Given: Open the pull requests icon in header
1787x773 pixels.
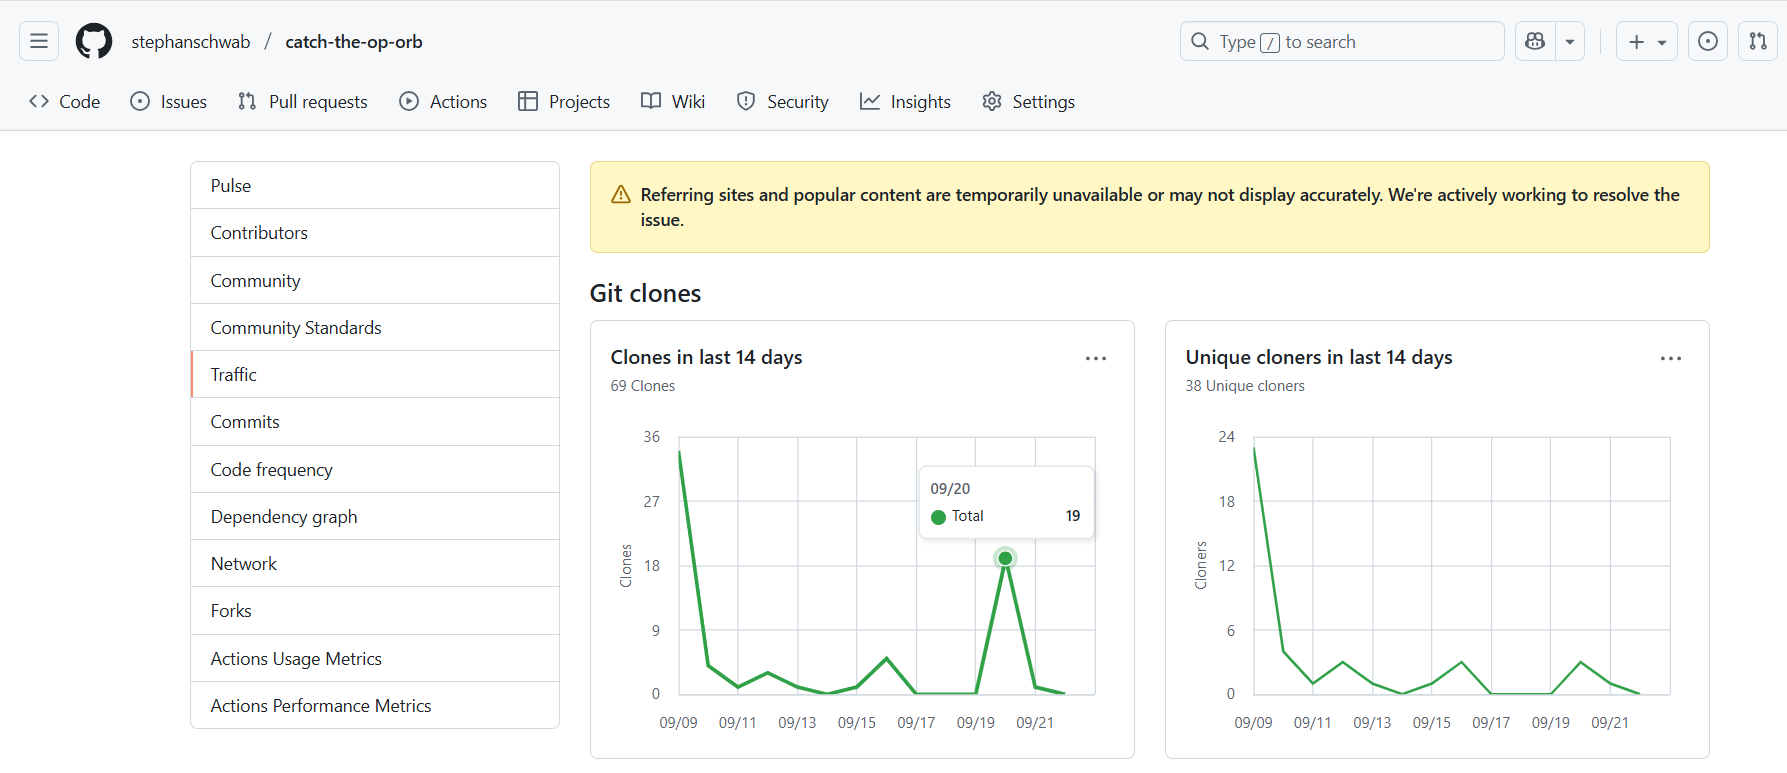Looking at the screenshot, I should (x=1758, y=41).
